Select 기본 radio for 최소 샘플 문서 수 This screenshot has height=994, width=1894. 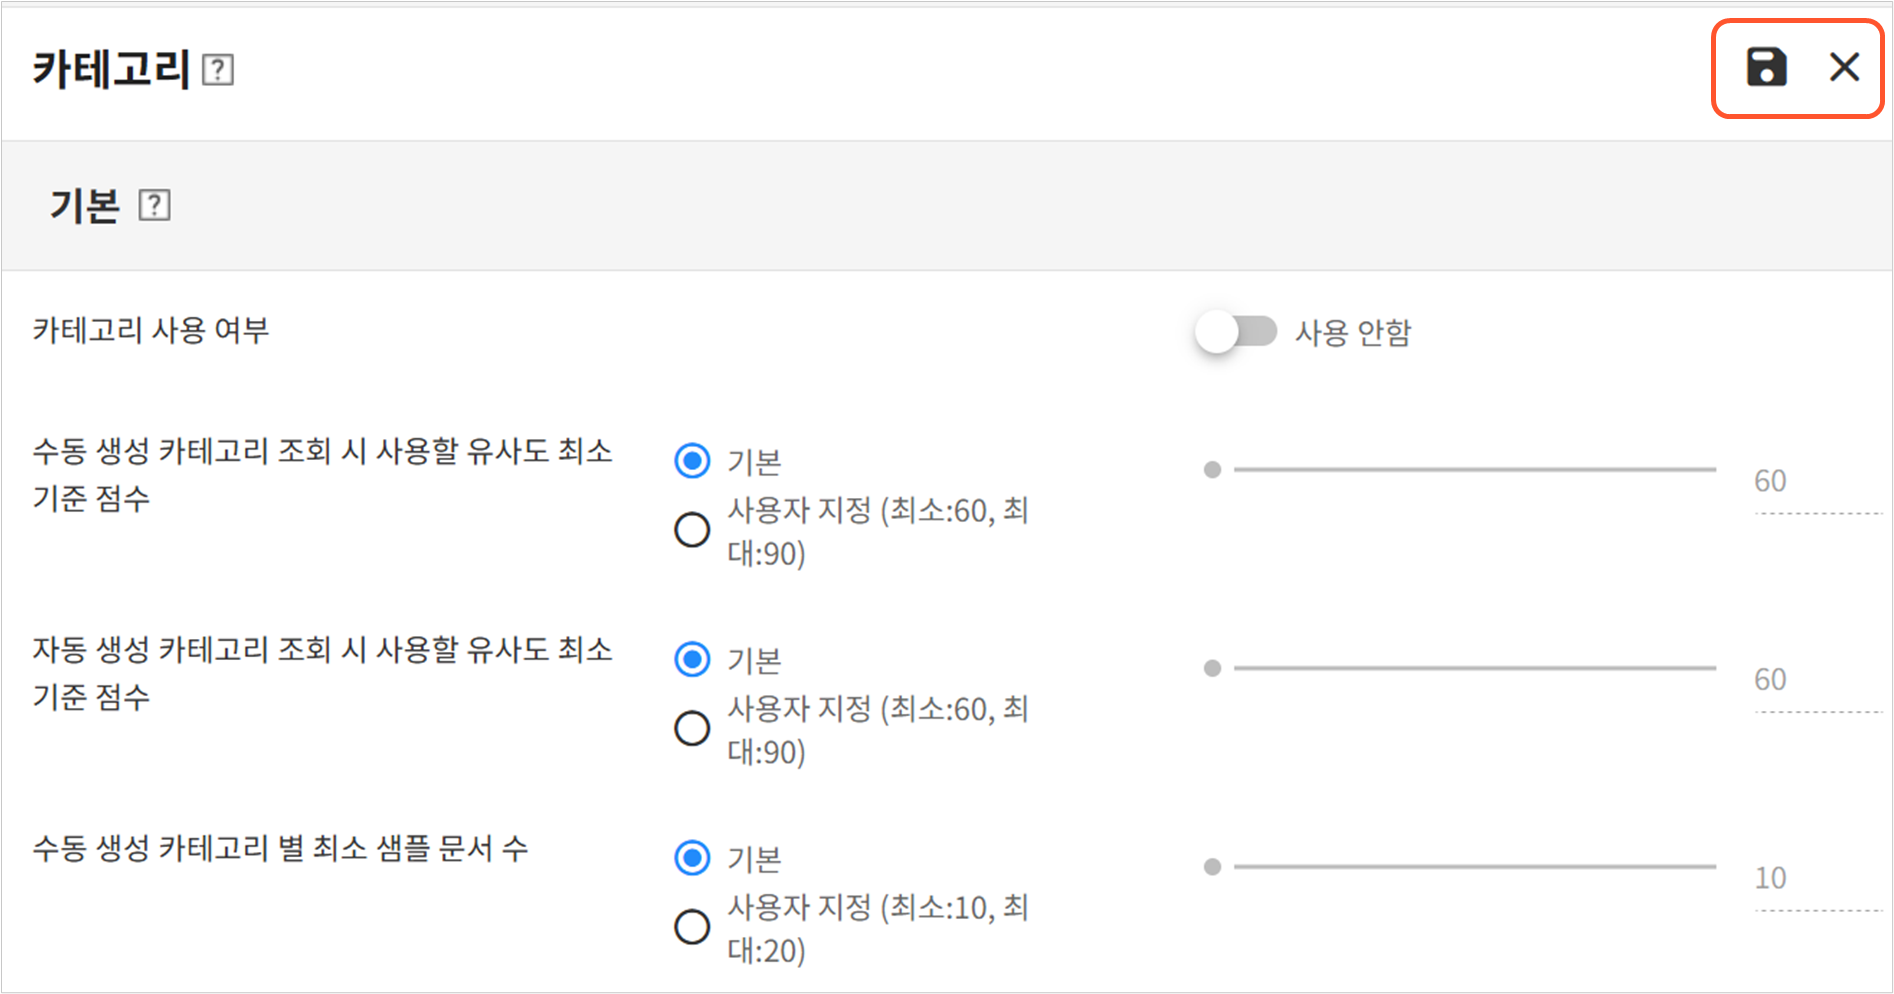tap(692, 858)
